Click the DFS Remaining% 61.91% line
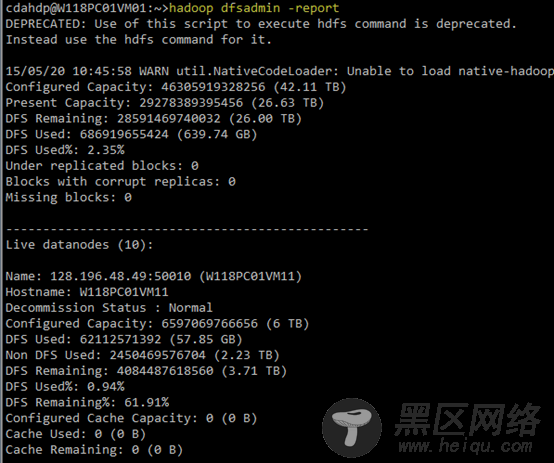 (87, 402)
